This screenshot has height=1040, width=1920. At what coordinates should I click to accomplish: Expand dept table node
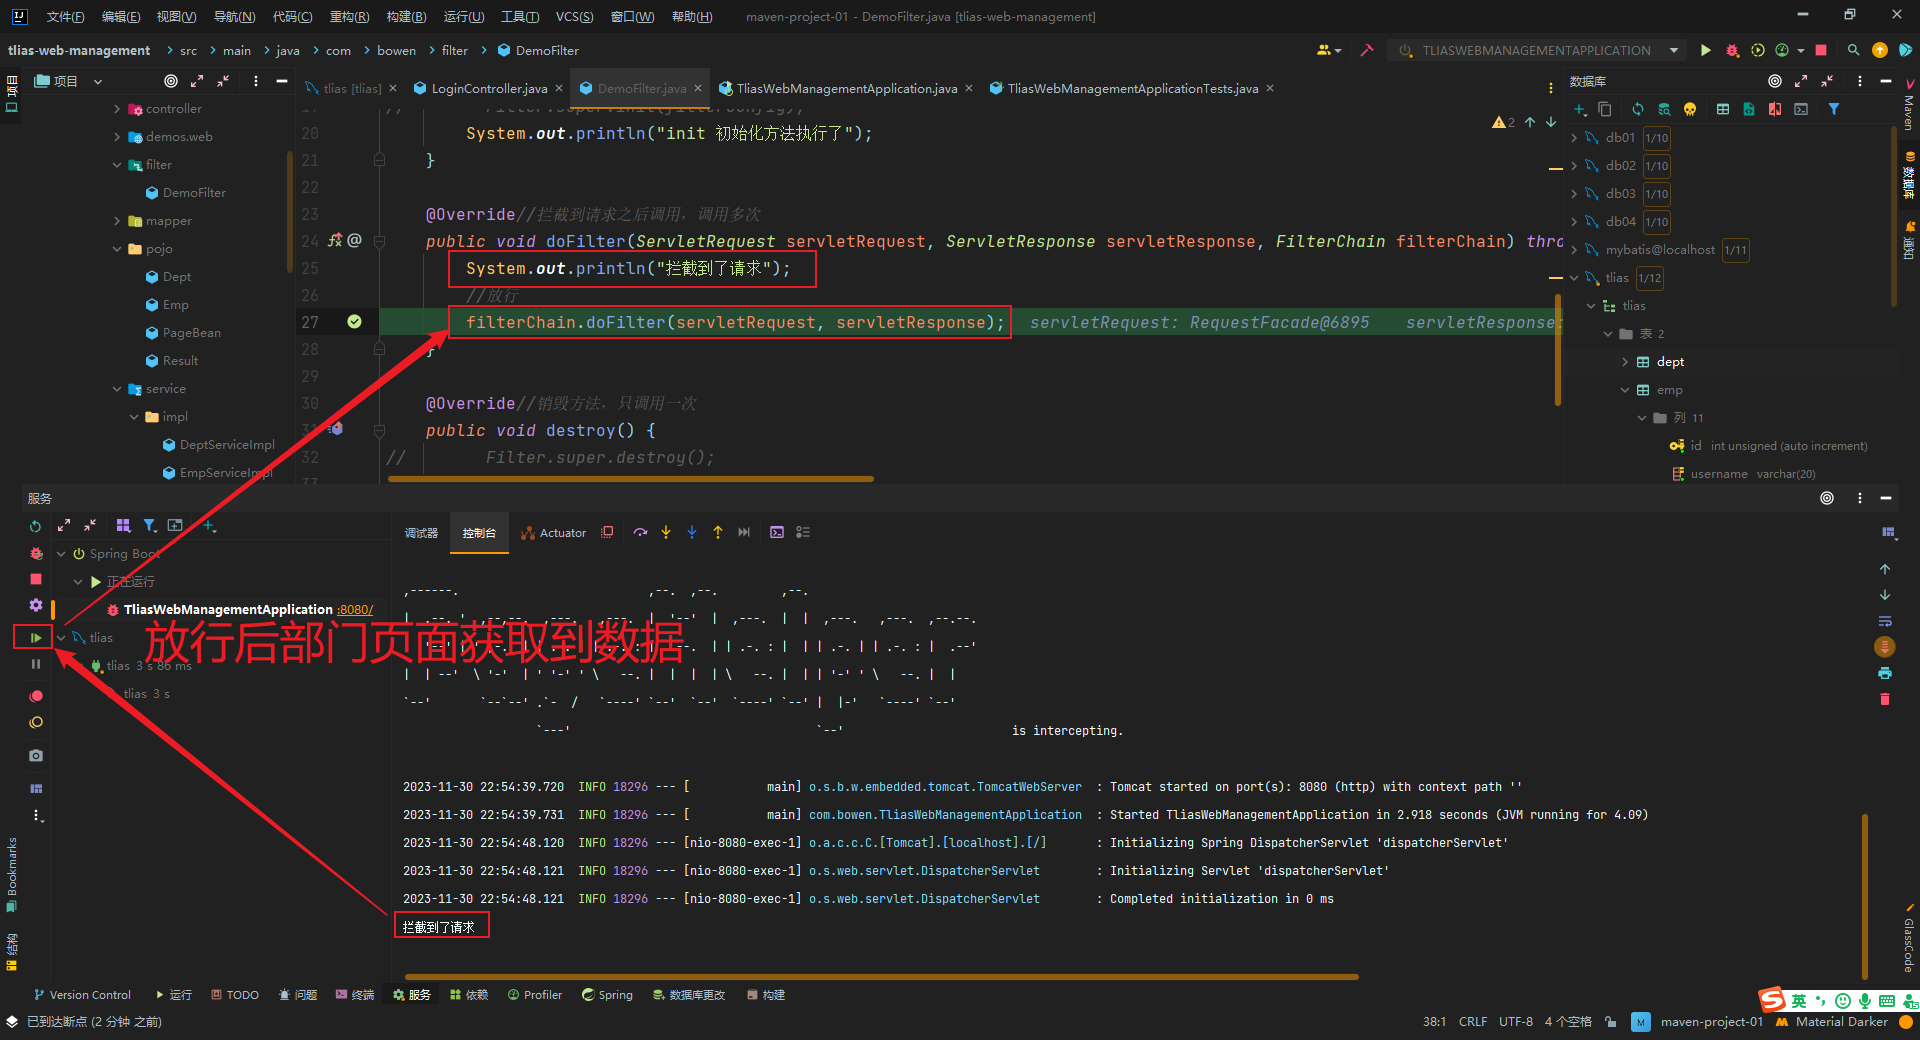point(1625,362)
